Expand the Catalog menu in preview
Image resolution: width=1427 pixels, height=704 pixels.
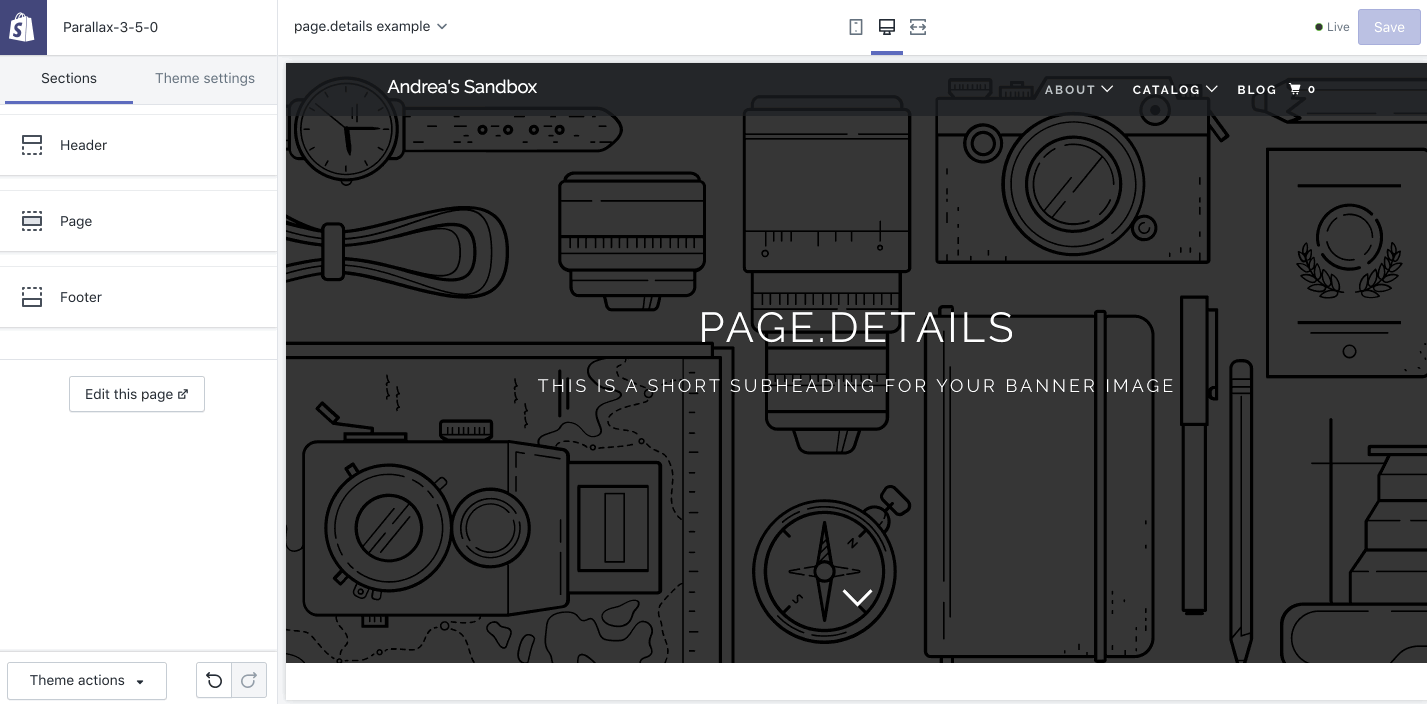pyautogui.click(x=1174, y=89)
